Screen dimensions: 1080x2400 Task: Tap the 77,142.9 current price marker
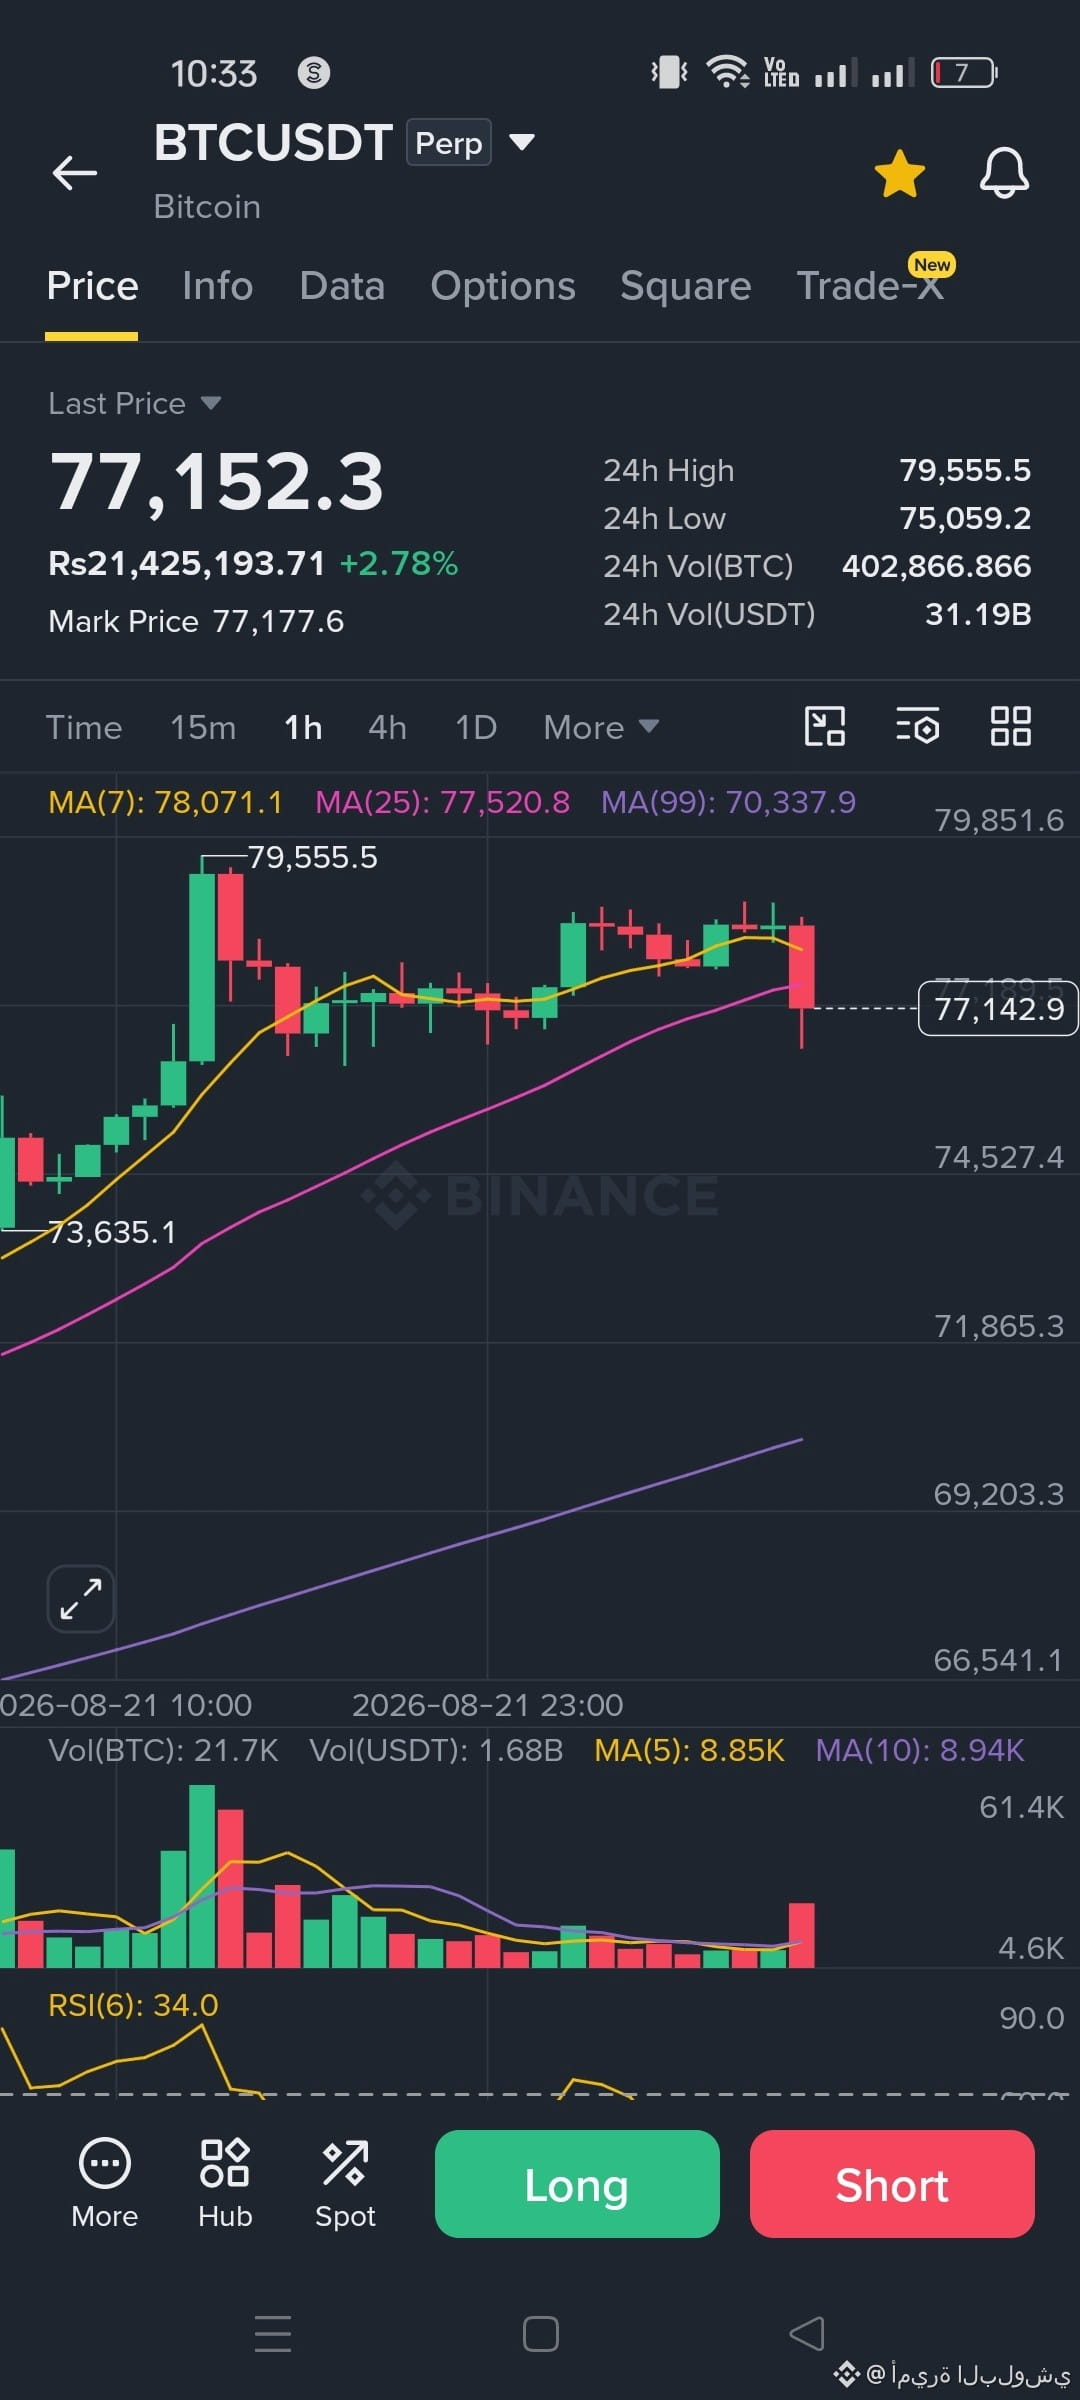[998, 1009]
